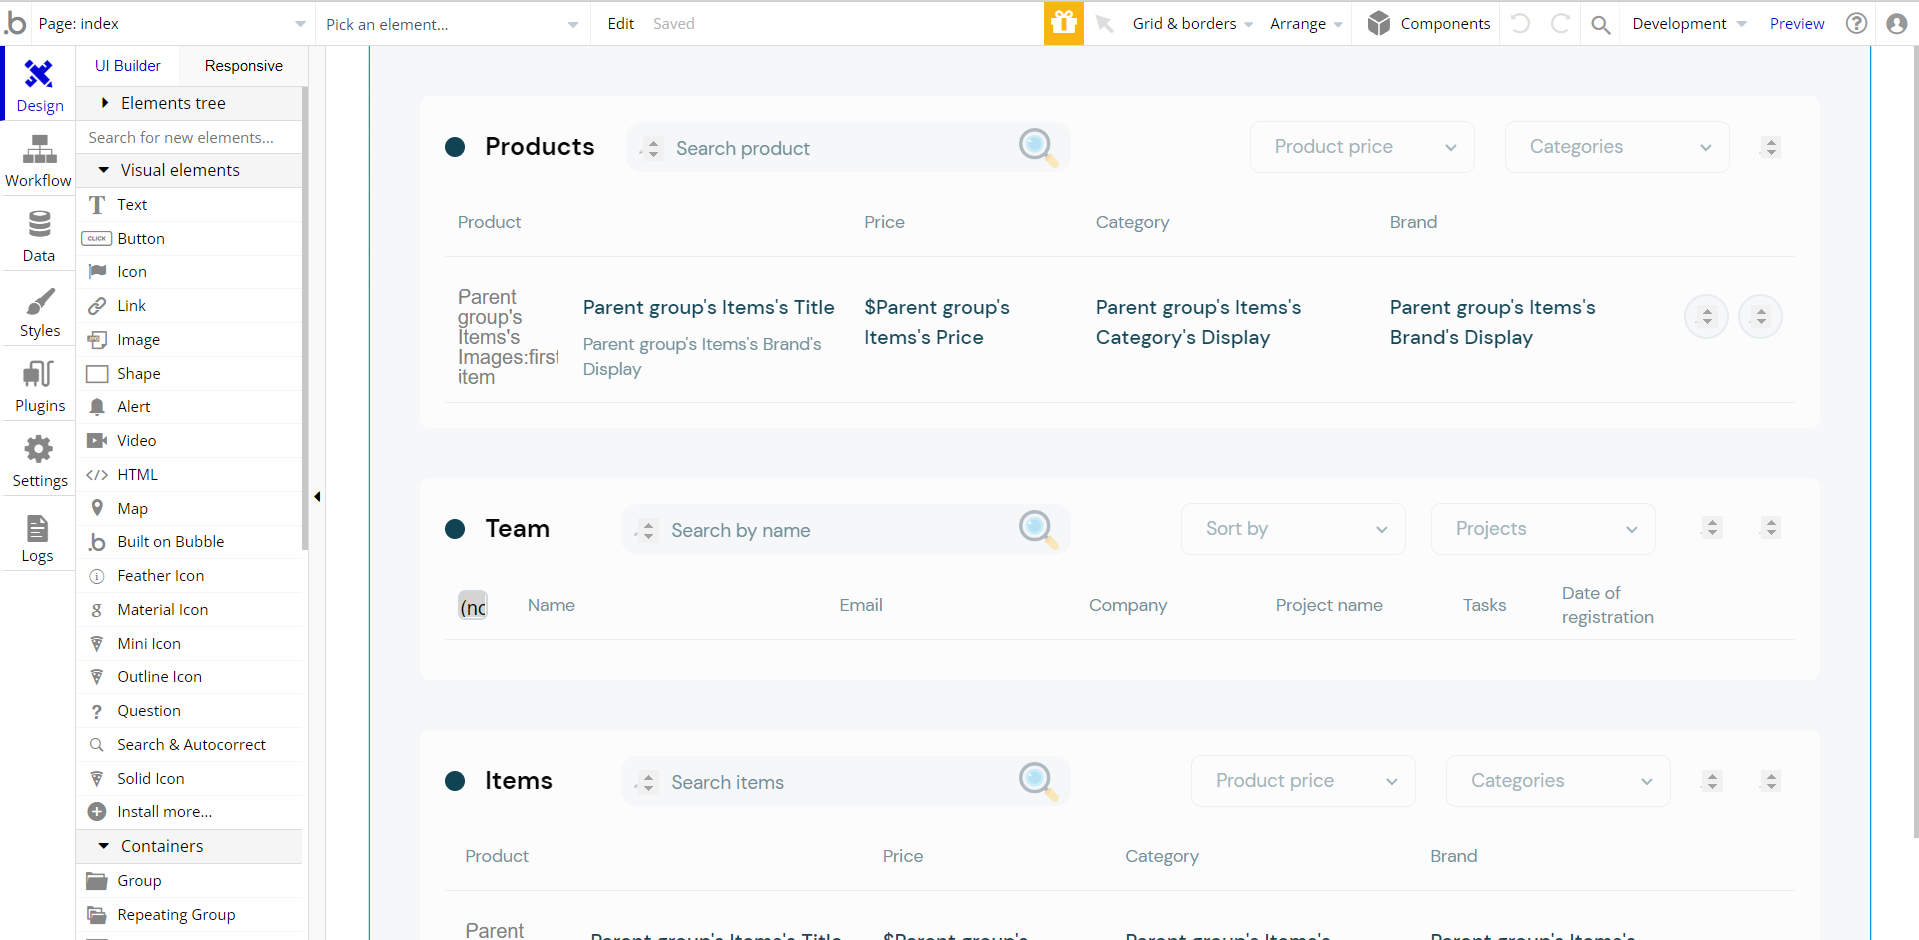1919x940 pixels.
Task: Click the Redo arrow
Action: tap(1560, 24)
